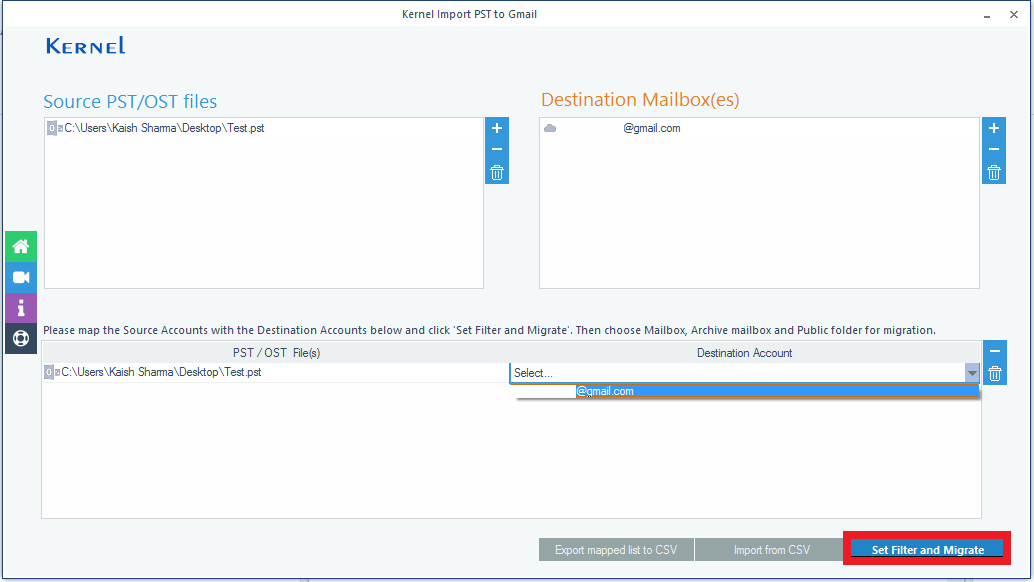
Task: Choose @gmail.com option in dropdown list
Action: (x=745, y=392)
